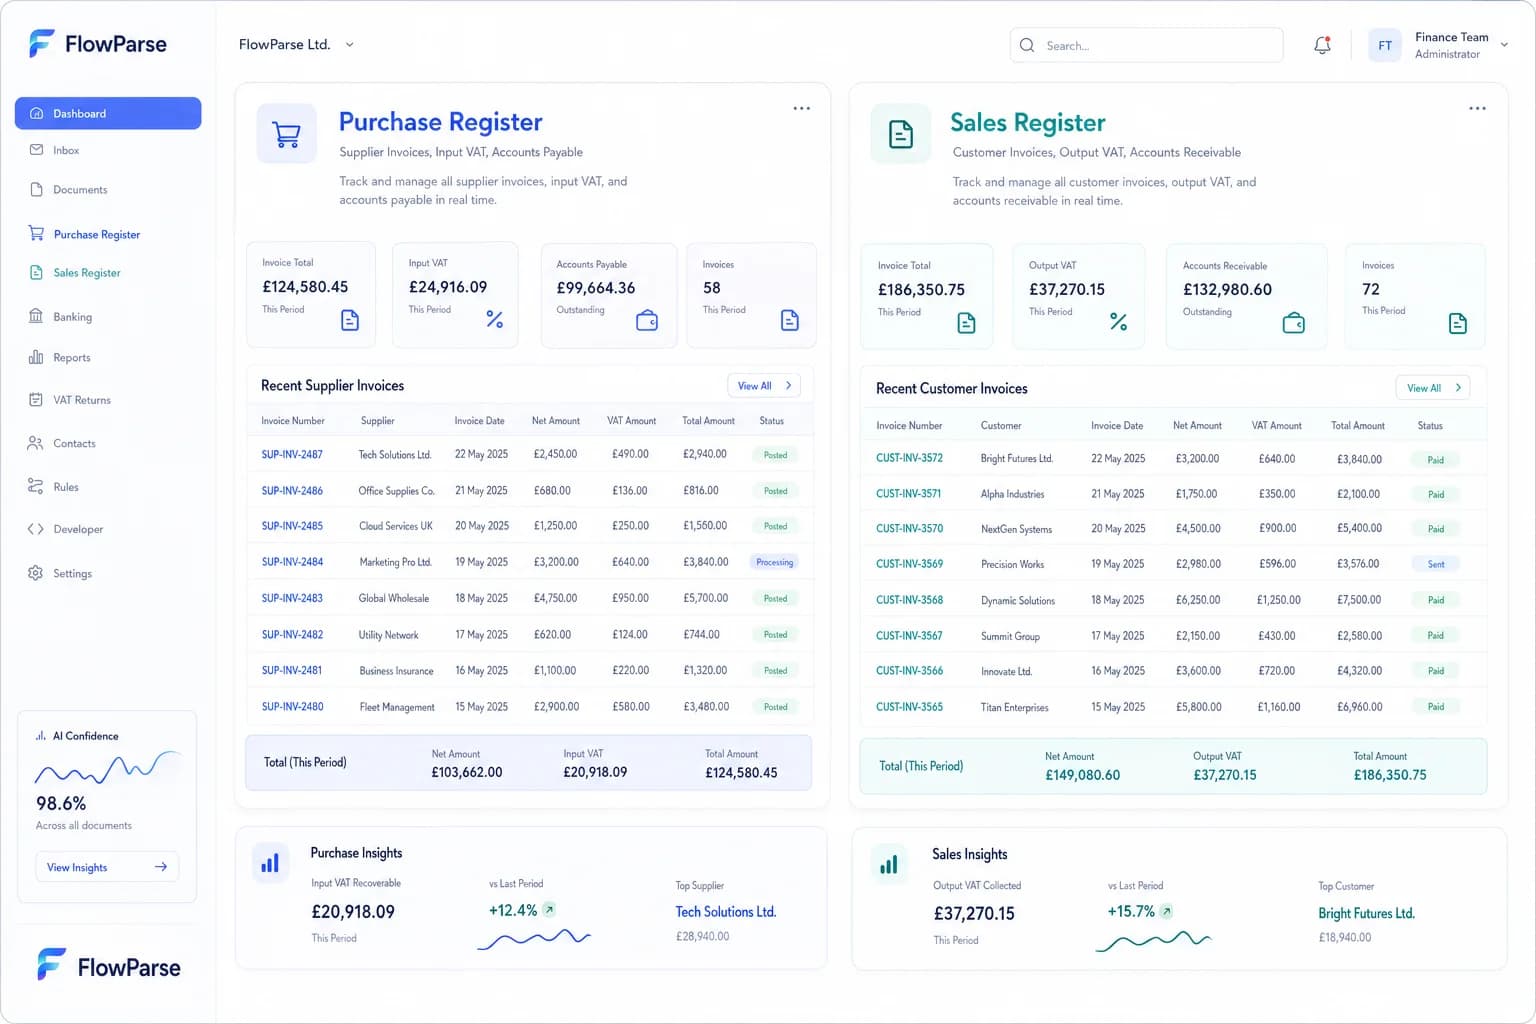Click the document icon in sales Invoice Total card
The height and width of the screenshot is (1024, 1536).
coord(966,323)
